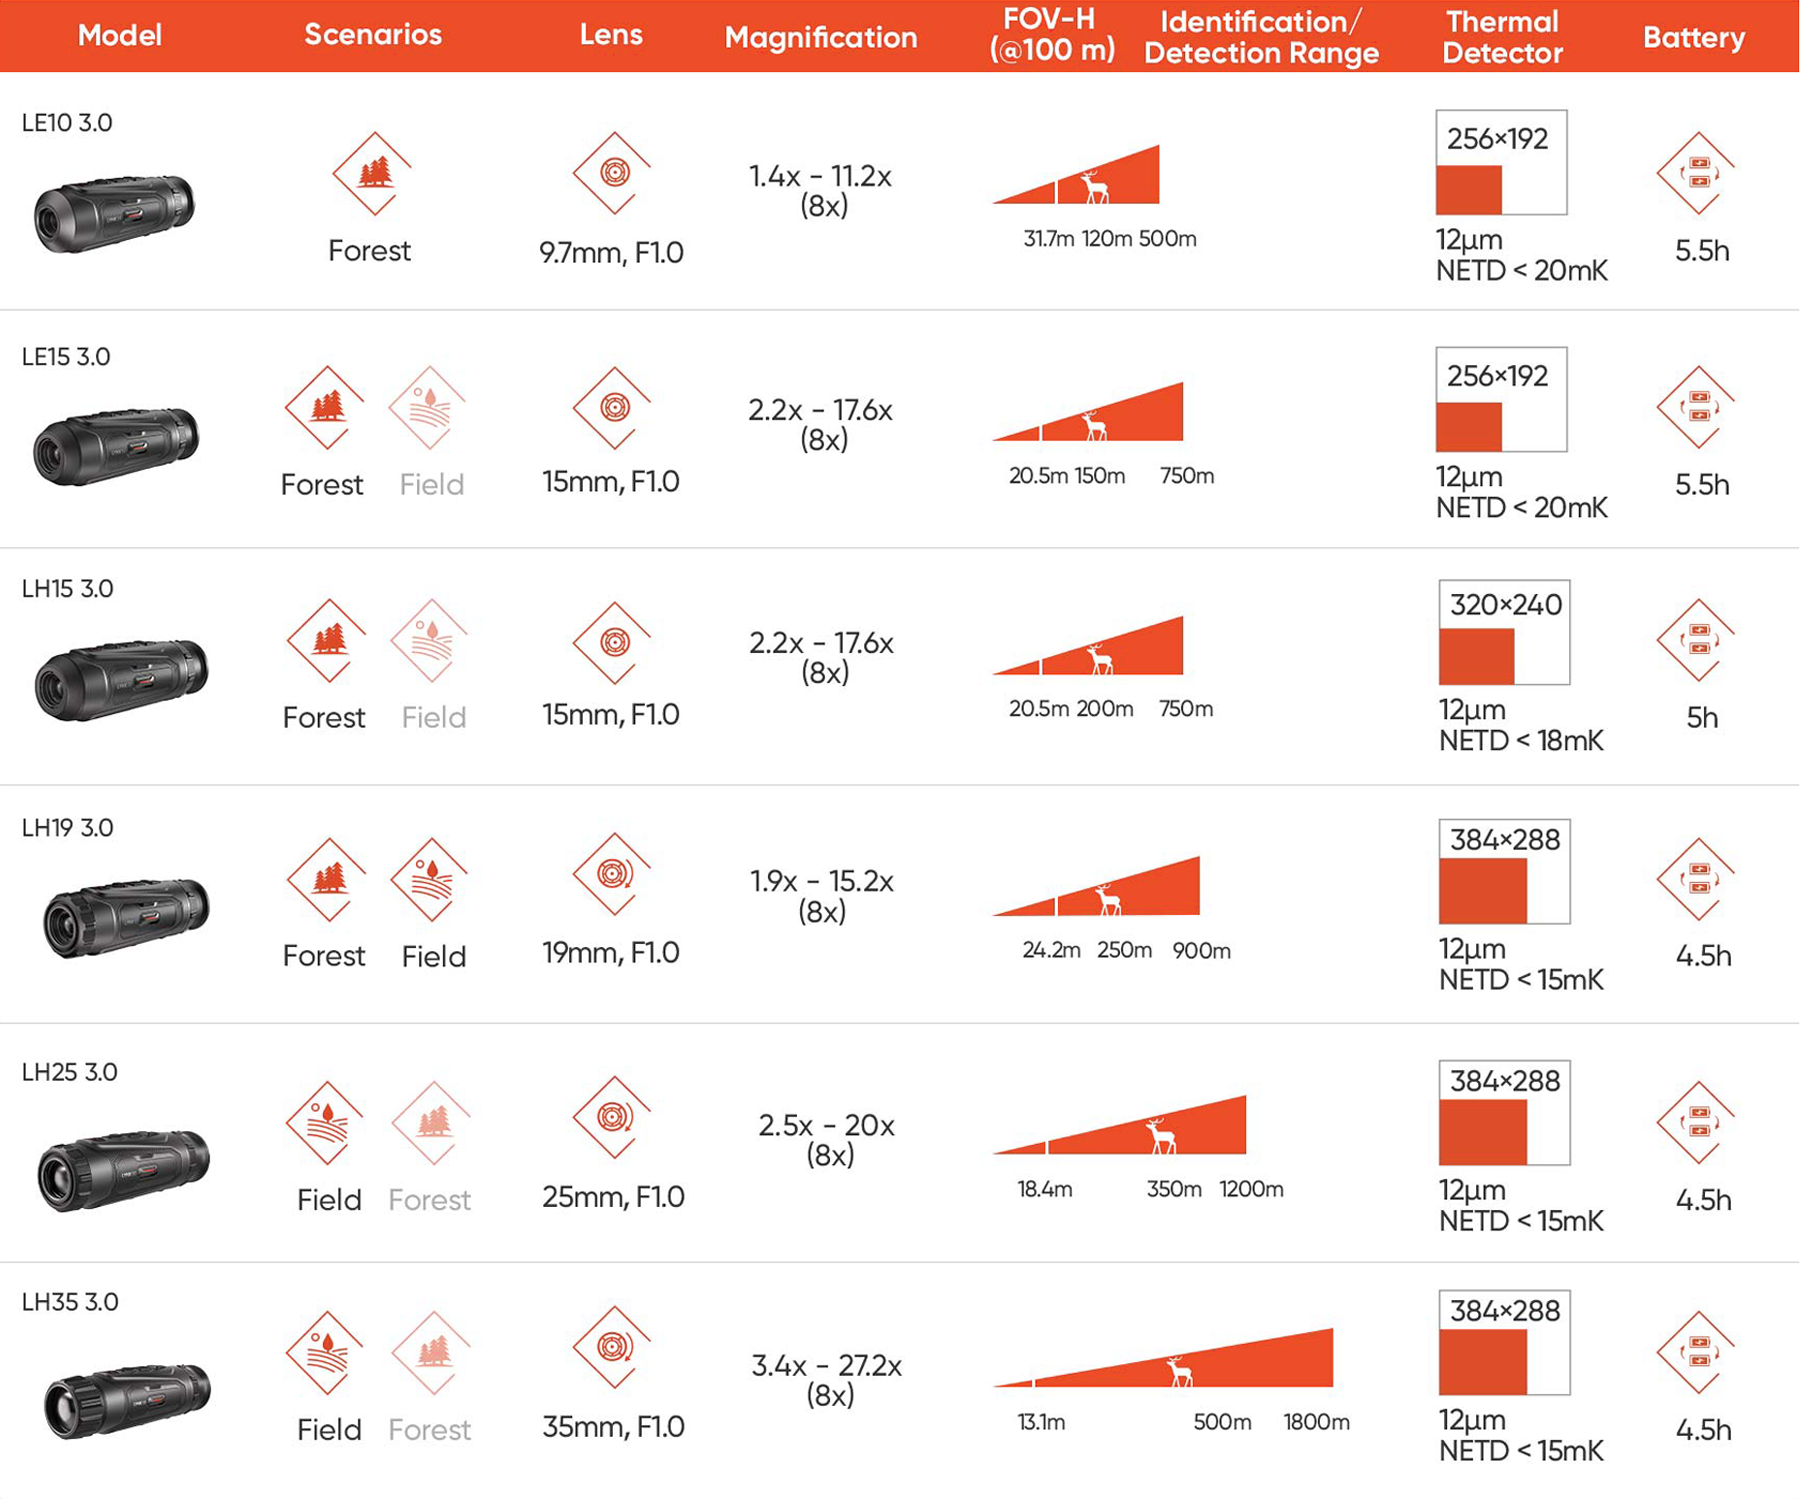Open the LE15 3.0 monocular product image
Screen dimensions: 1800x1500
116,446
